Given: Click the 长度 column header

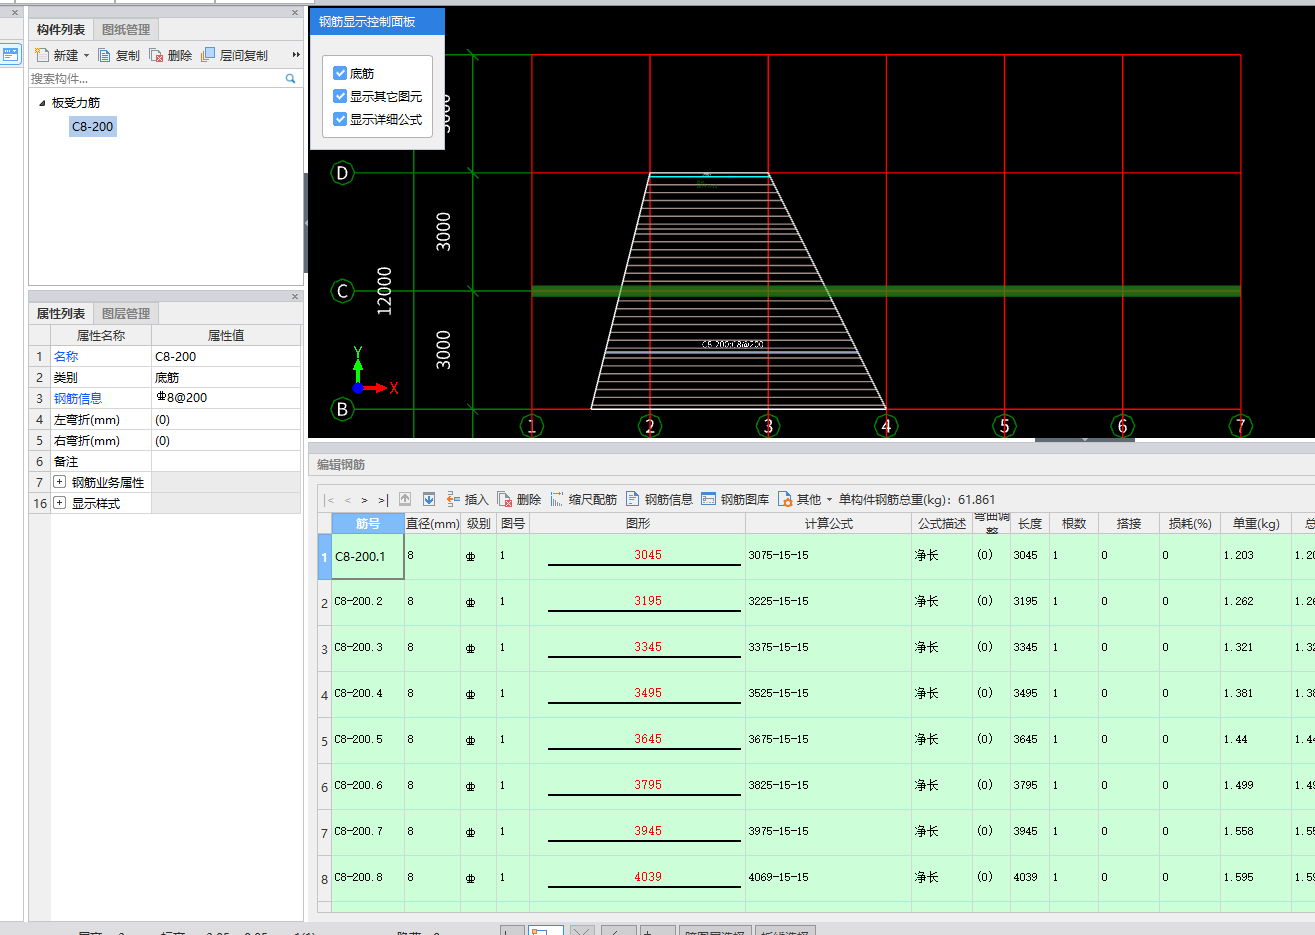Looking at the screenshot, I should click(x=1030, y=524).
